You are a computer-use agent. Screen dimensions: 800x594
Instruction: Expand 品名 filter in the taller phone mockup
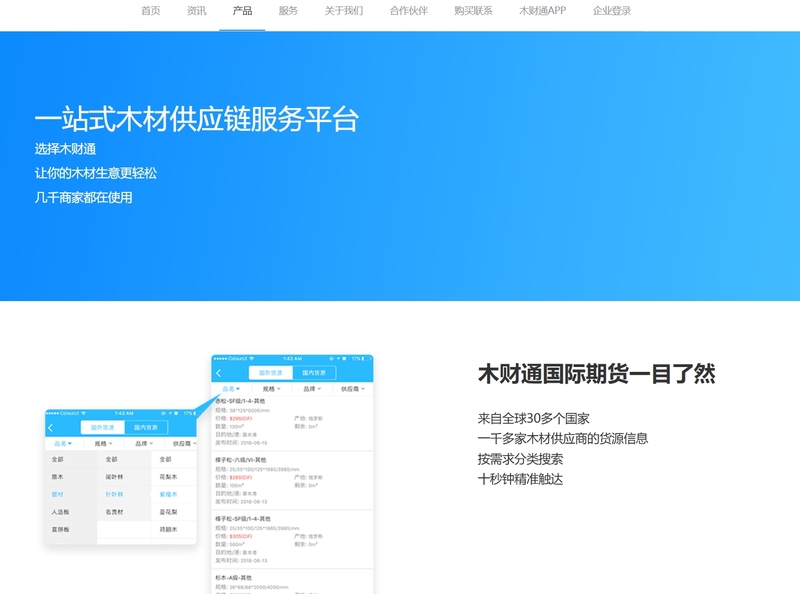coord(231,389)
